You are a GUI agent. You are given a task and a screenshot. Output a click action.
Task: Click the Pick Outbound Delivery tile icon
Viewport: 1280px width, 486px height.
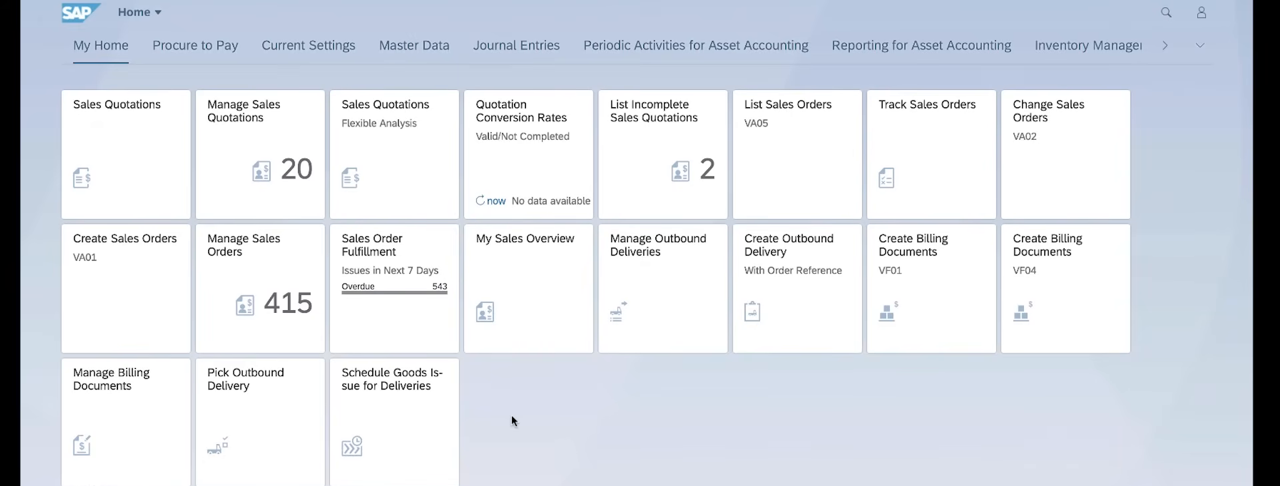218,445
